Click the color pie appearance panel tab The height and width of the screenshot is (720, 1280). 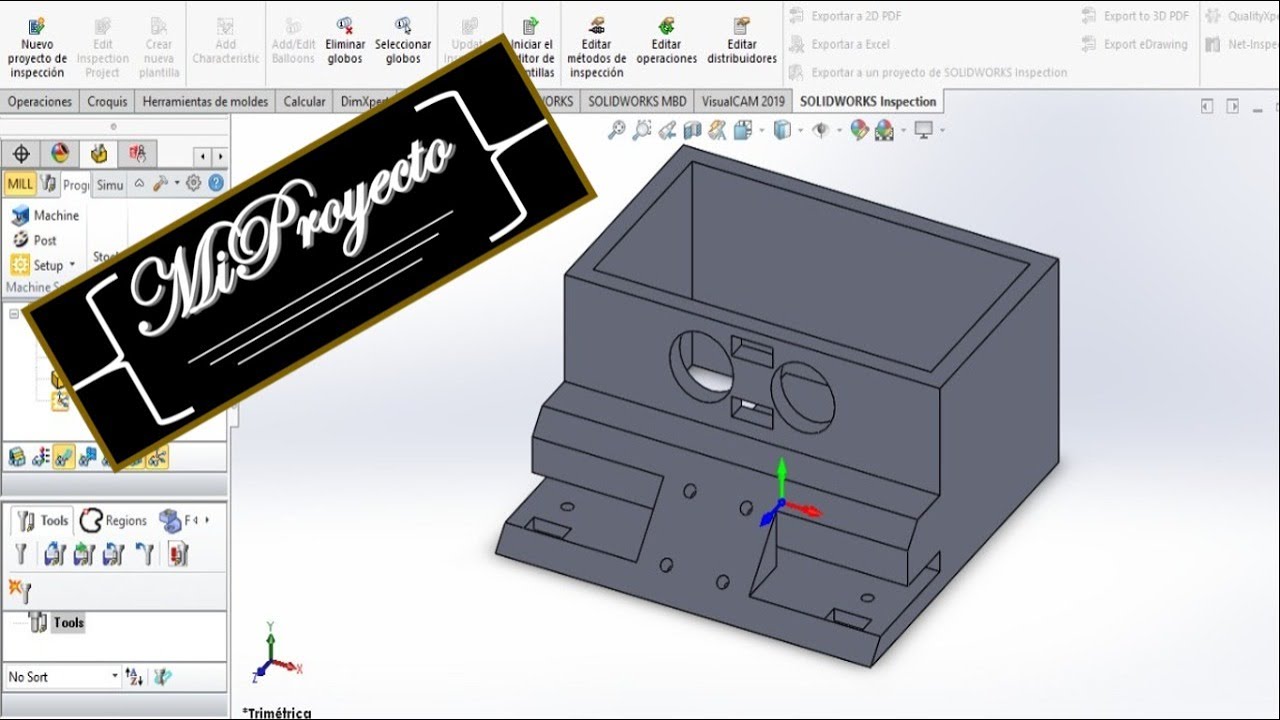[x=60, y=154]
